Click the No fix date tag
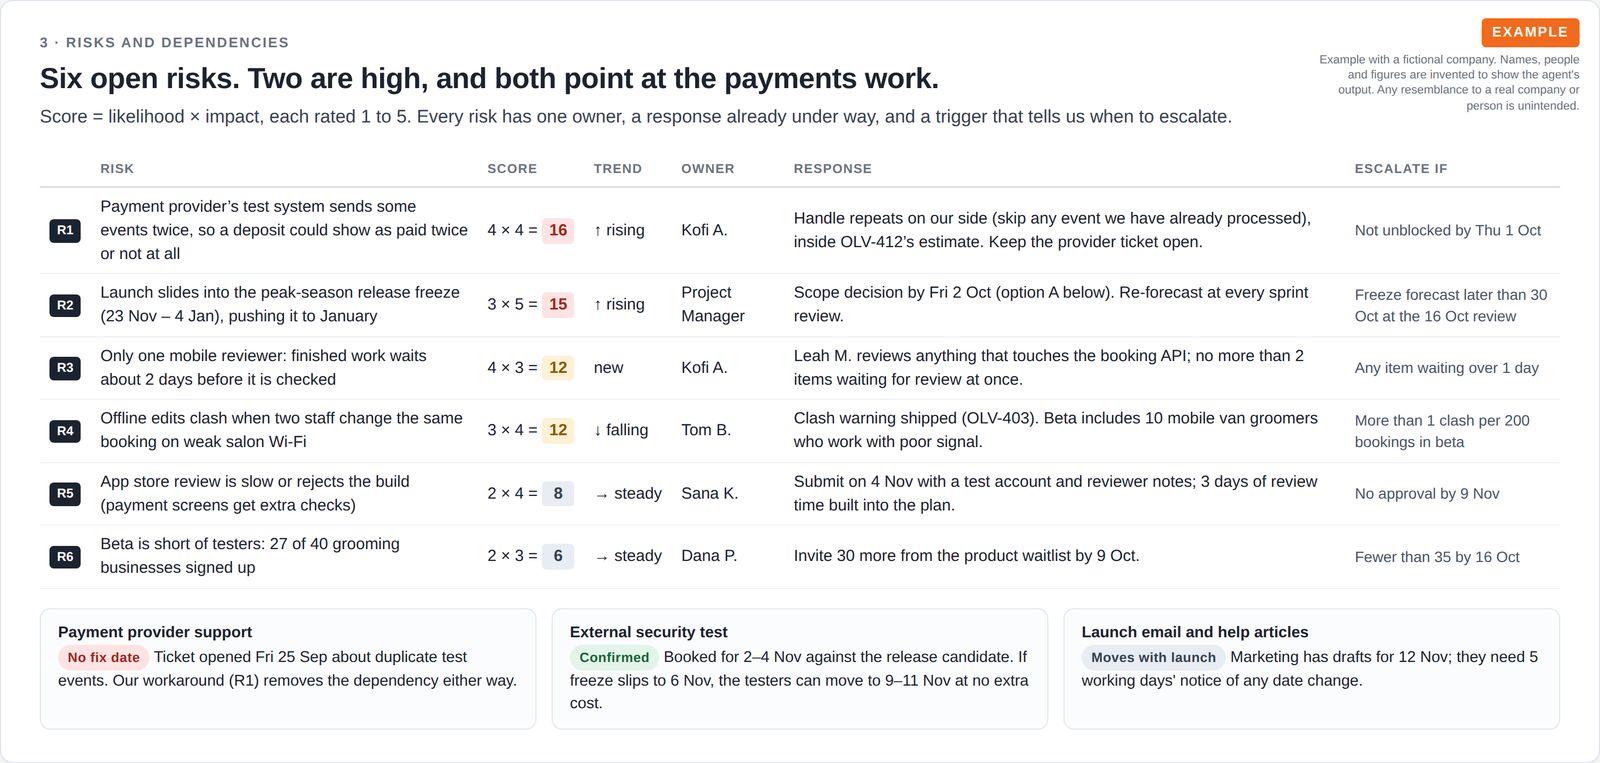This screenshot has height=763, width=1600. [104, 657]
